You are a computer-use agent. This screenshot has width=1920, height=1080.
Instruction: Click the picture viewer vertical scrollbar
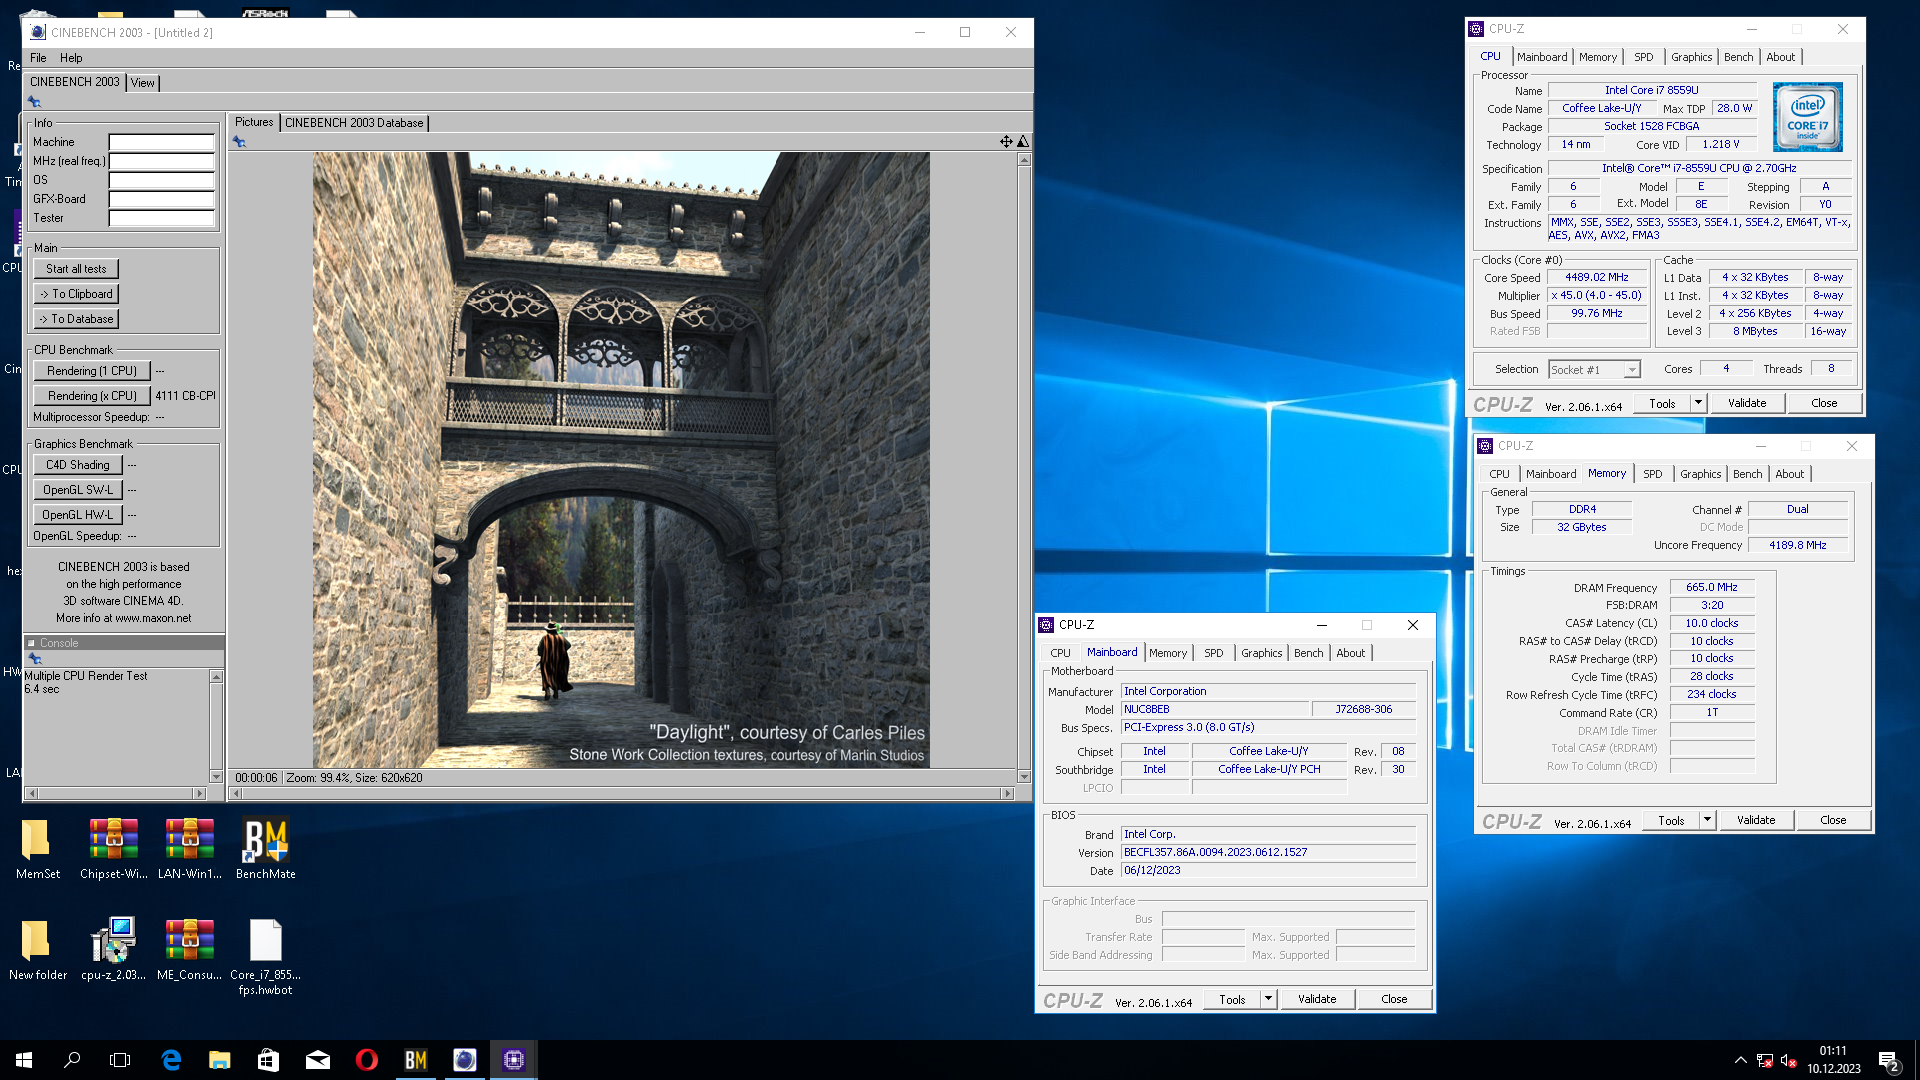(1024, 468)
